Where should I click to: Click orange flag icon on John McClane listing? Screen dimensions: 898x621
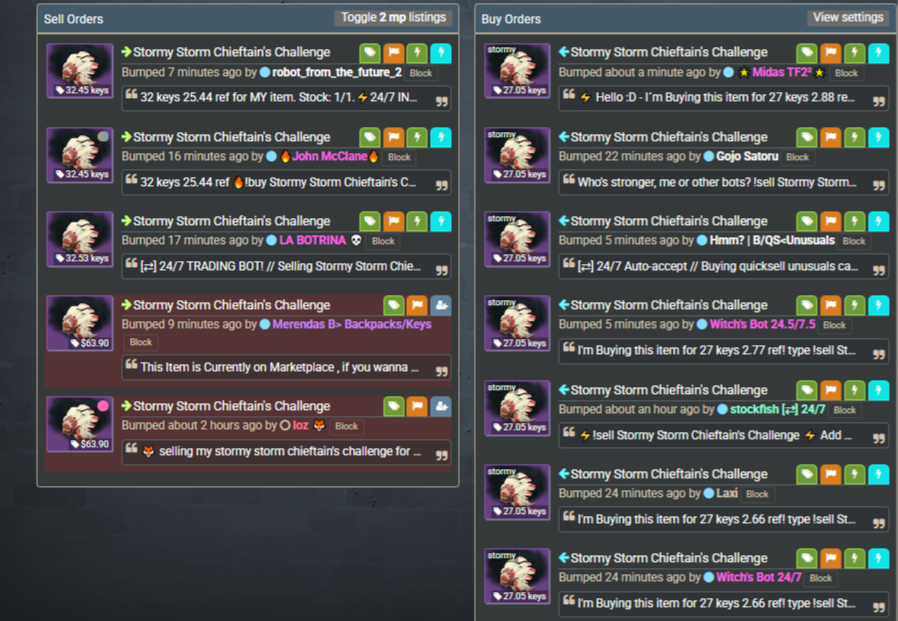point(393,137)
